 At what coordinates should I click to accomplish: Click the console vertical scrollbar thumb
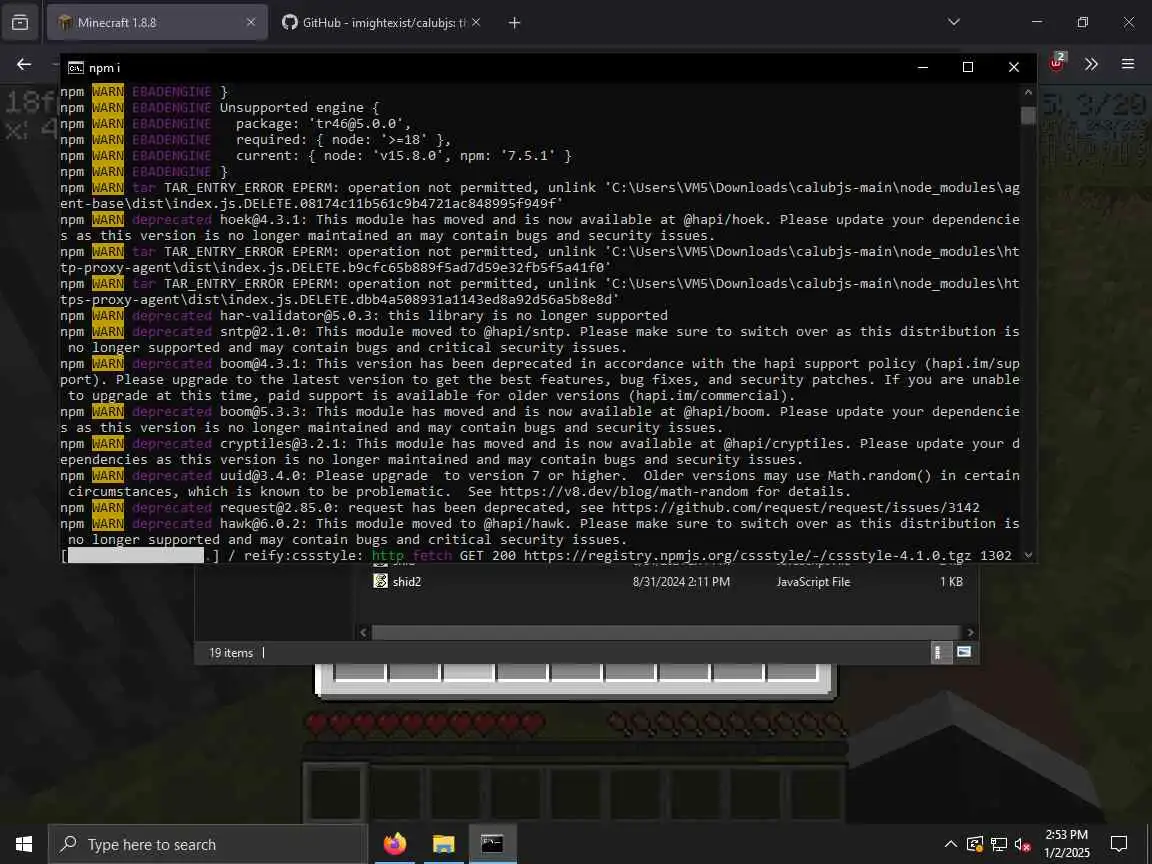pyautogui.click(x=1028, y=116)
